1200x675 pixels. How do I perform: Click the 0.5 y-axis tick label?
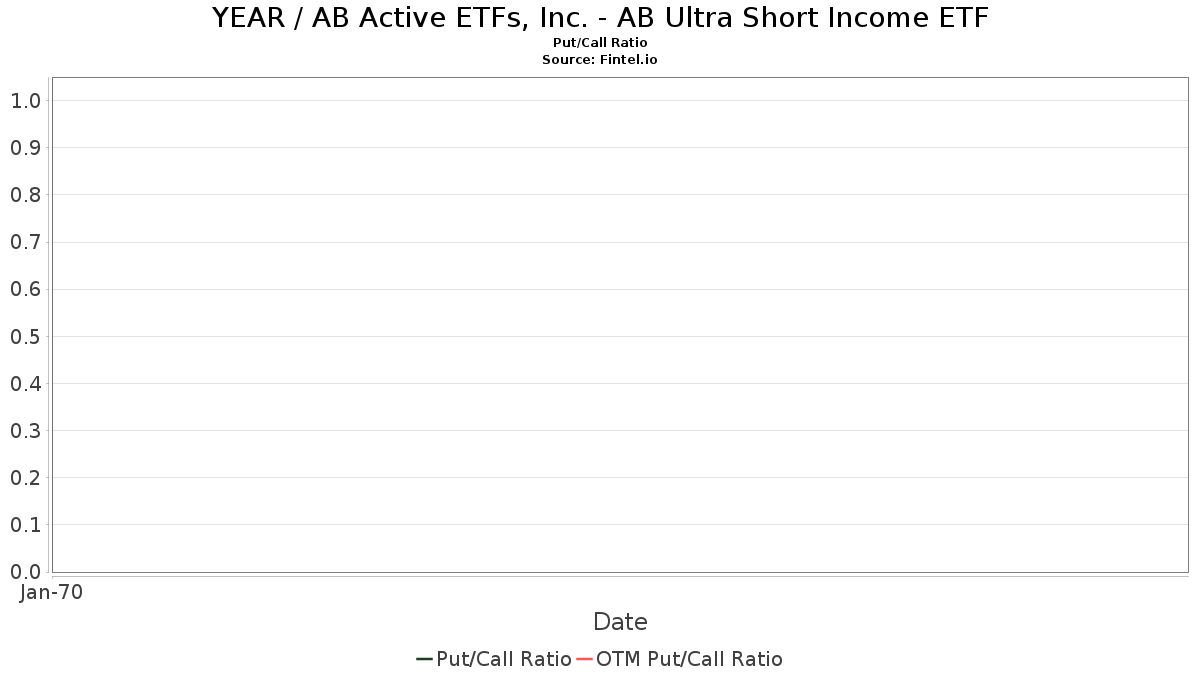26,337
